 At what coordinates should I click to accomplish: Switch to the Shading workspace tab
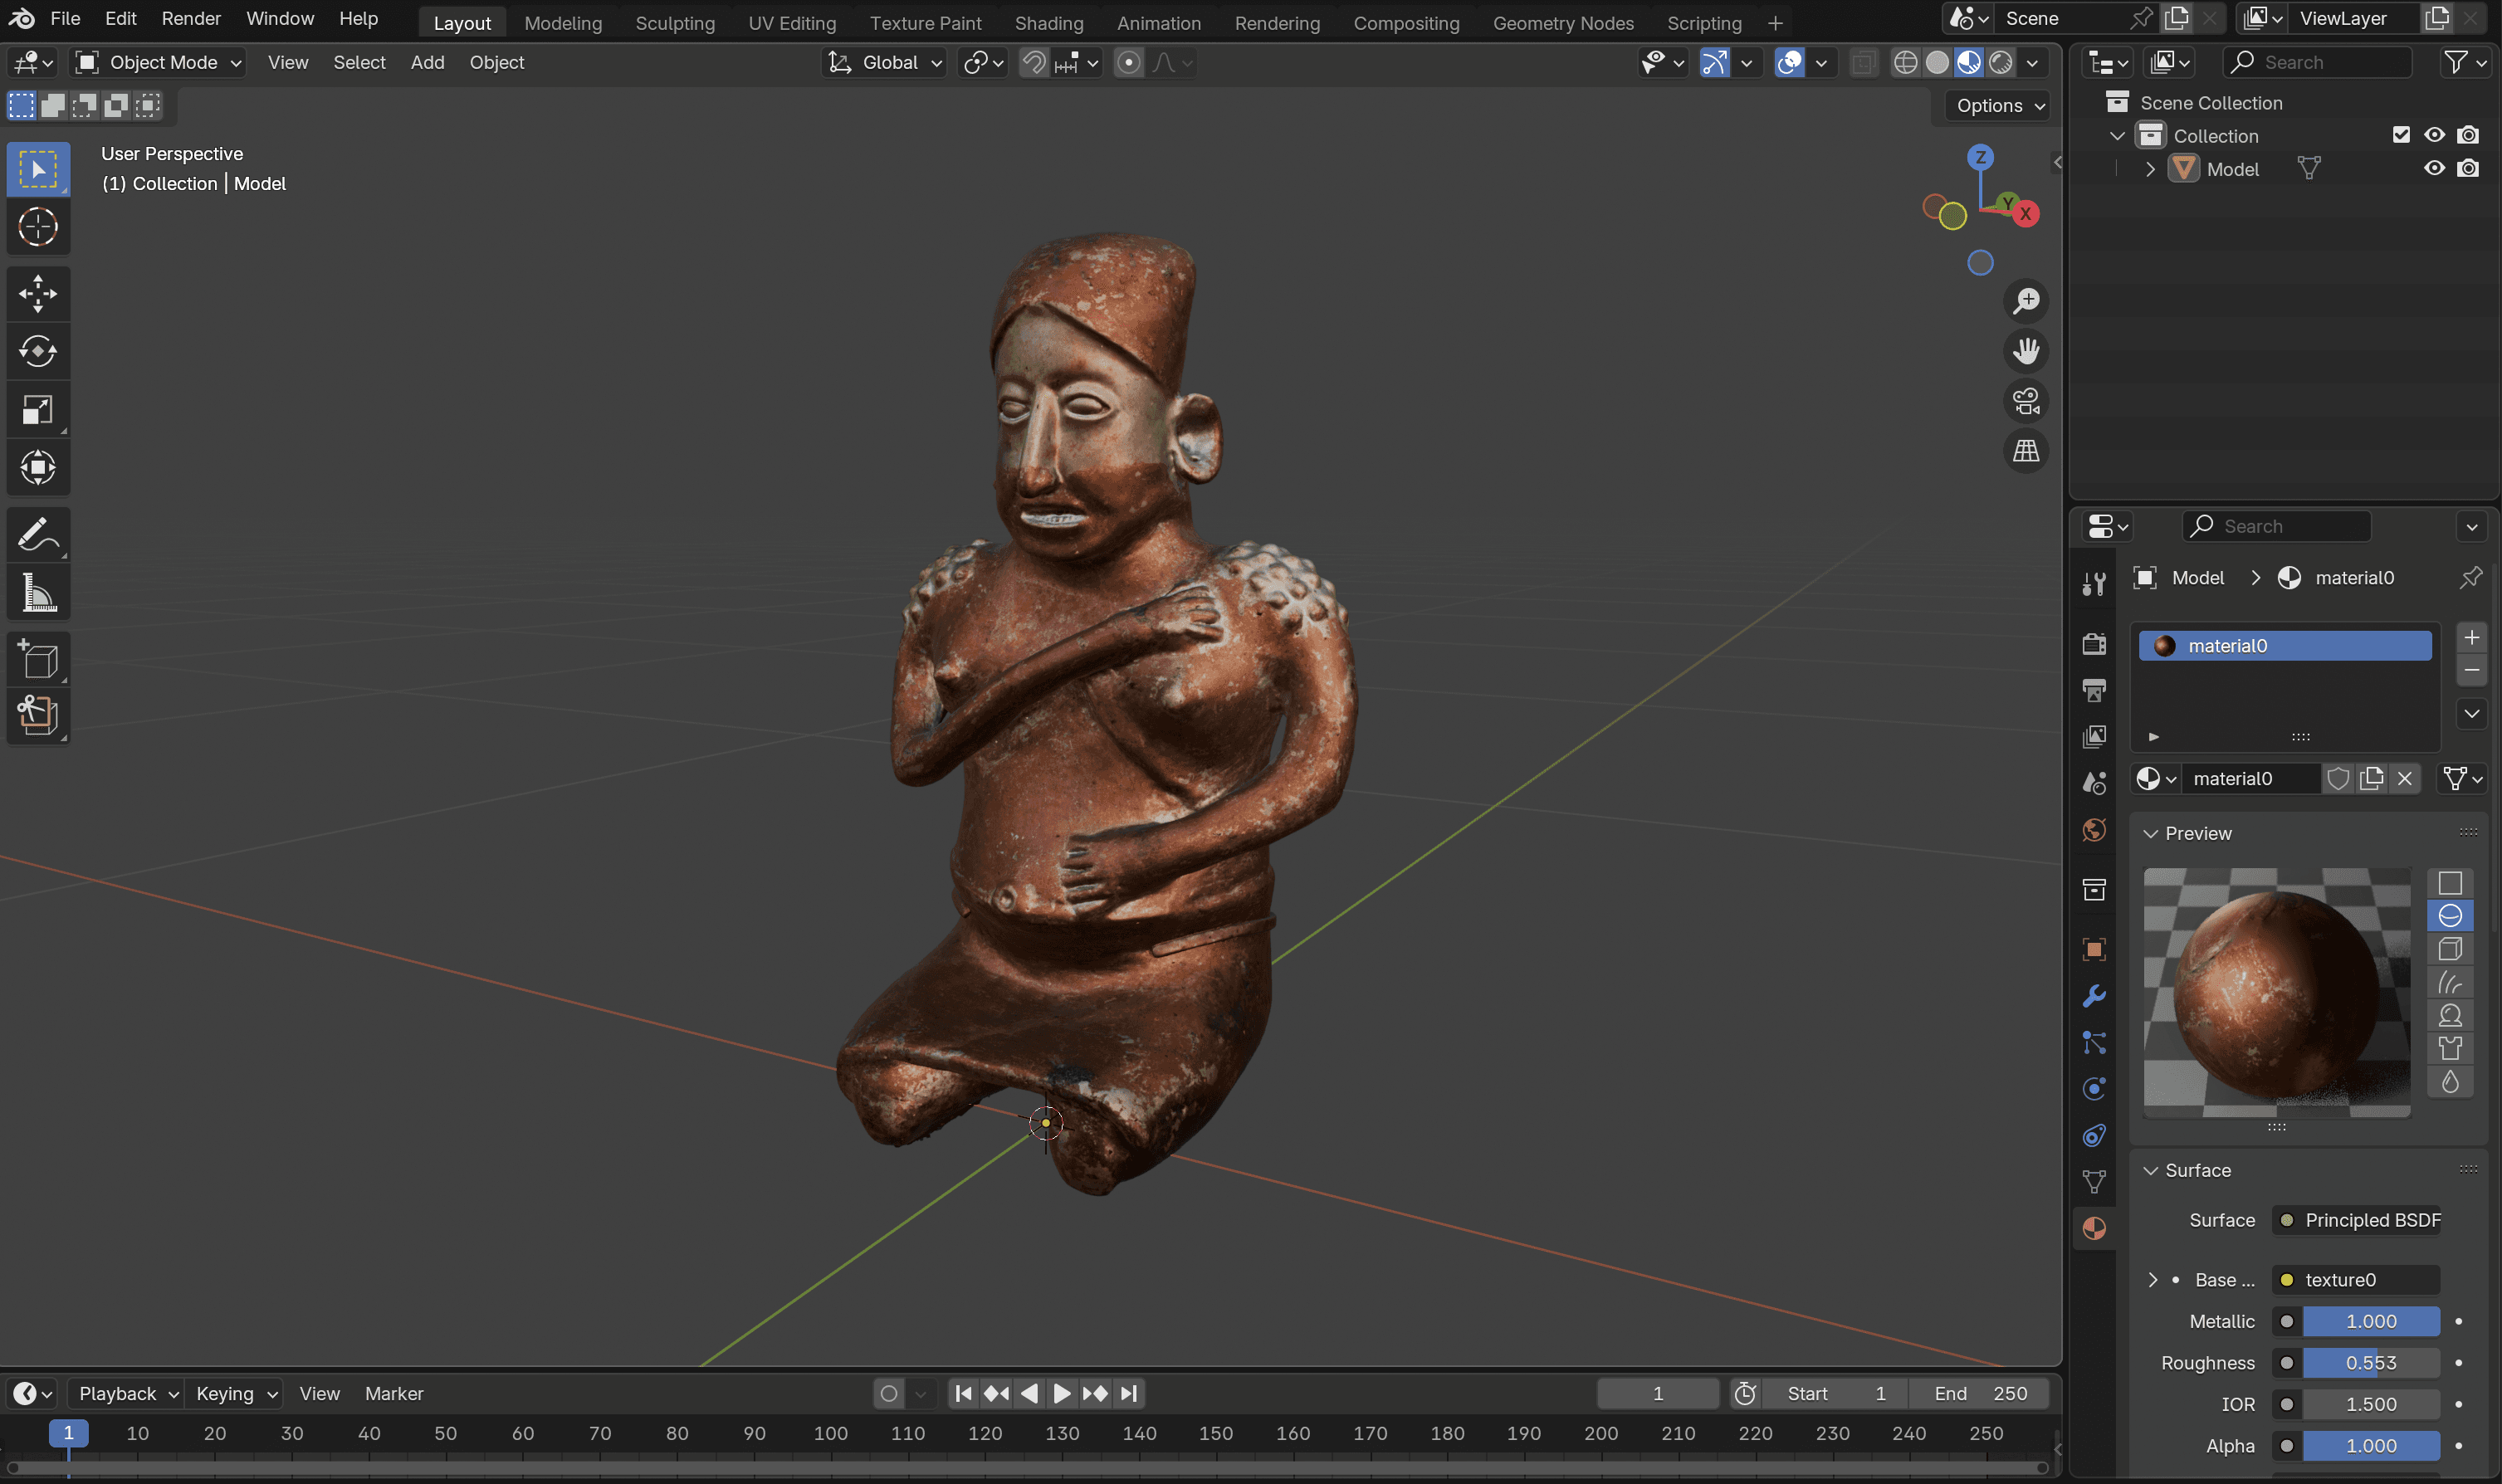pyautogui.click(x=1048, y=22)
